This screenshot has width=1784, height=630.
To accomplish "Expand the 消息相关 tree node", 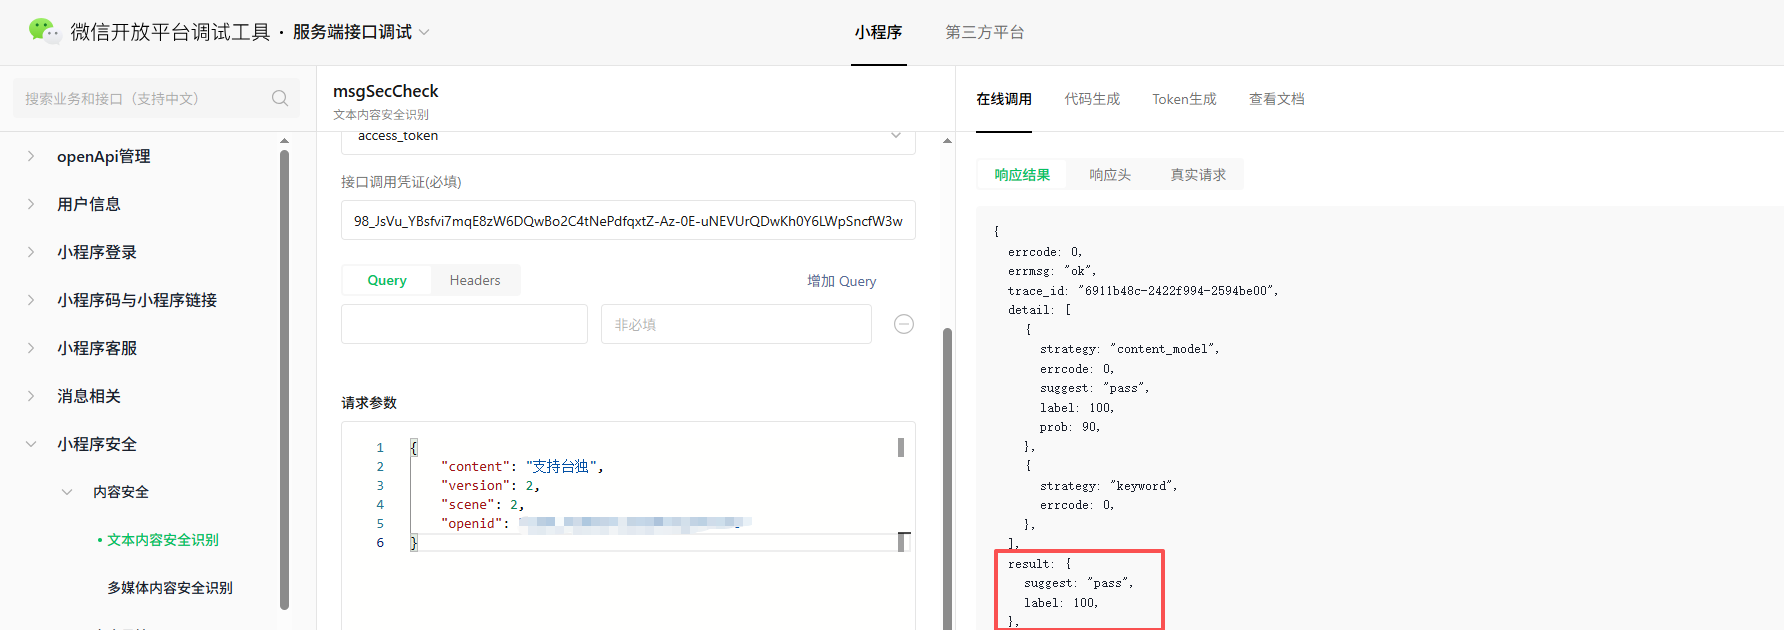I will (31, 396).
